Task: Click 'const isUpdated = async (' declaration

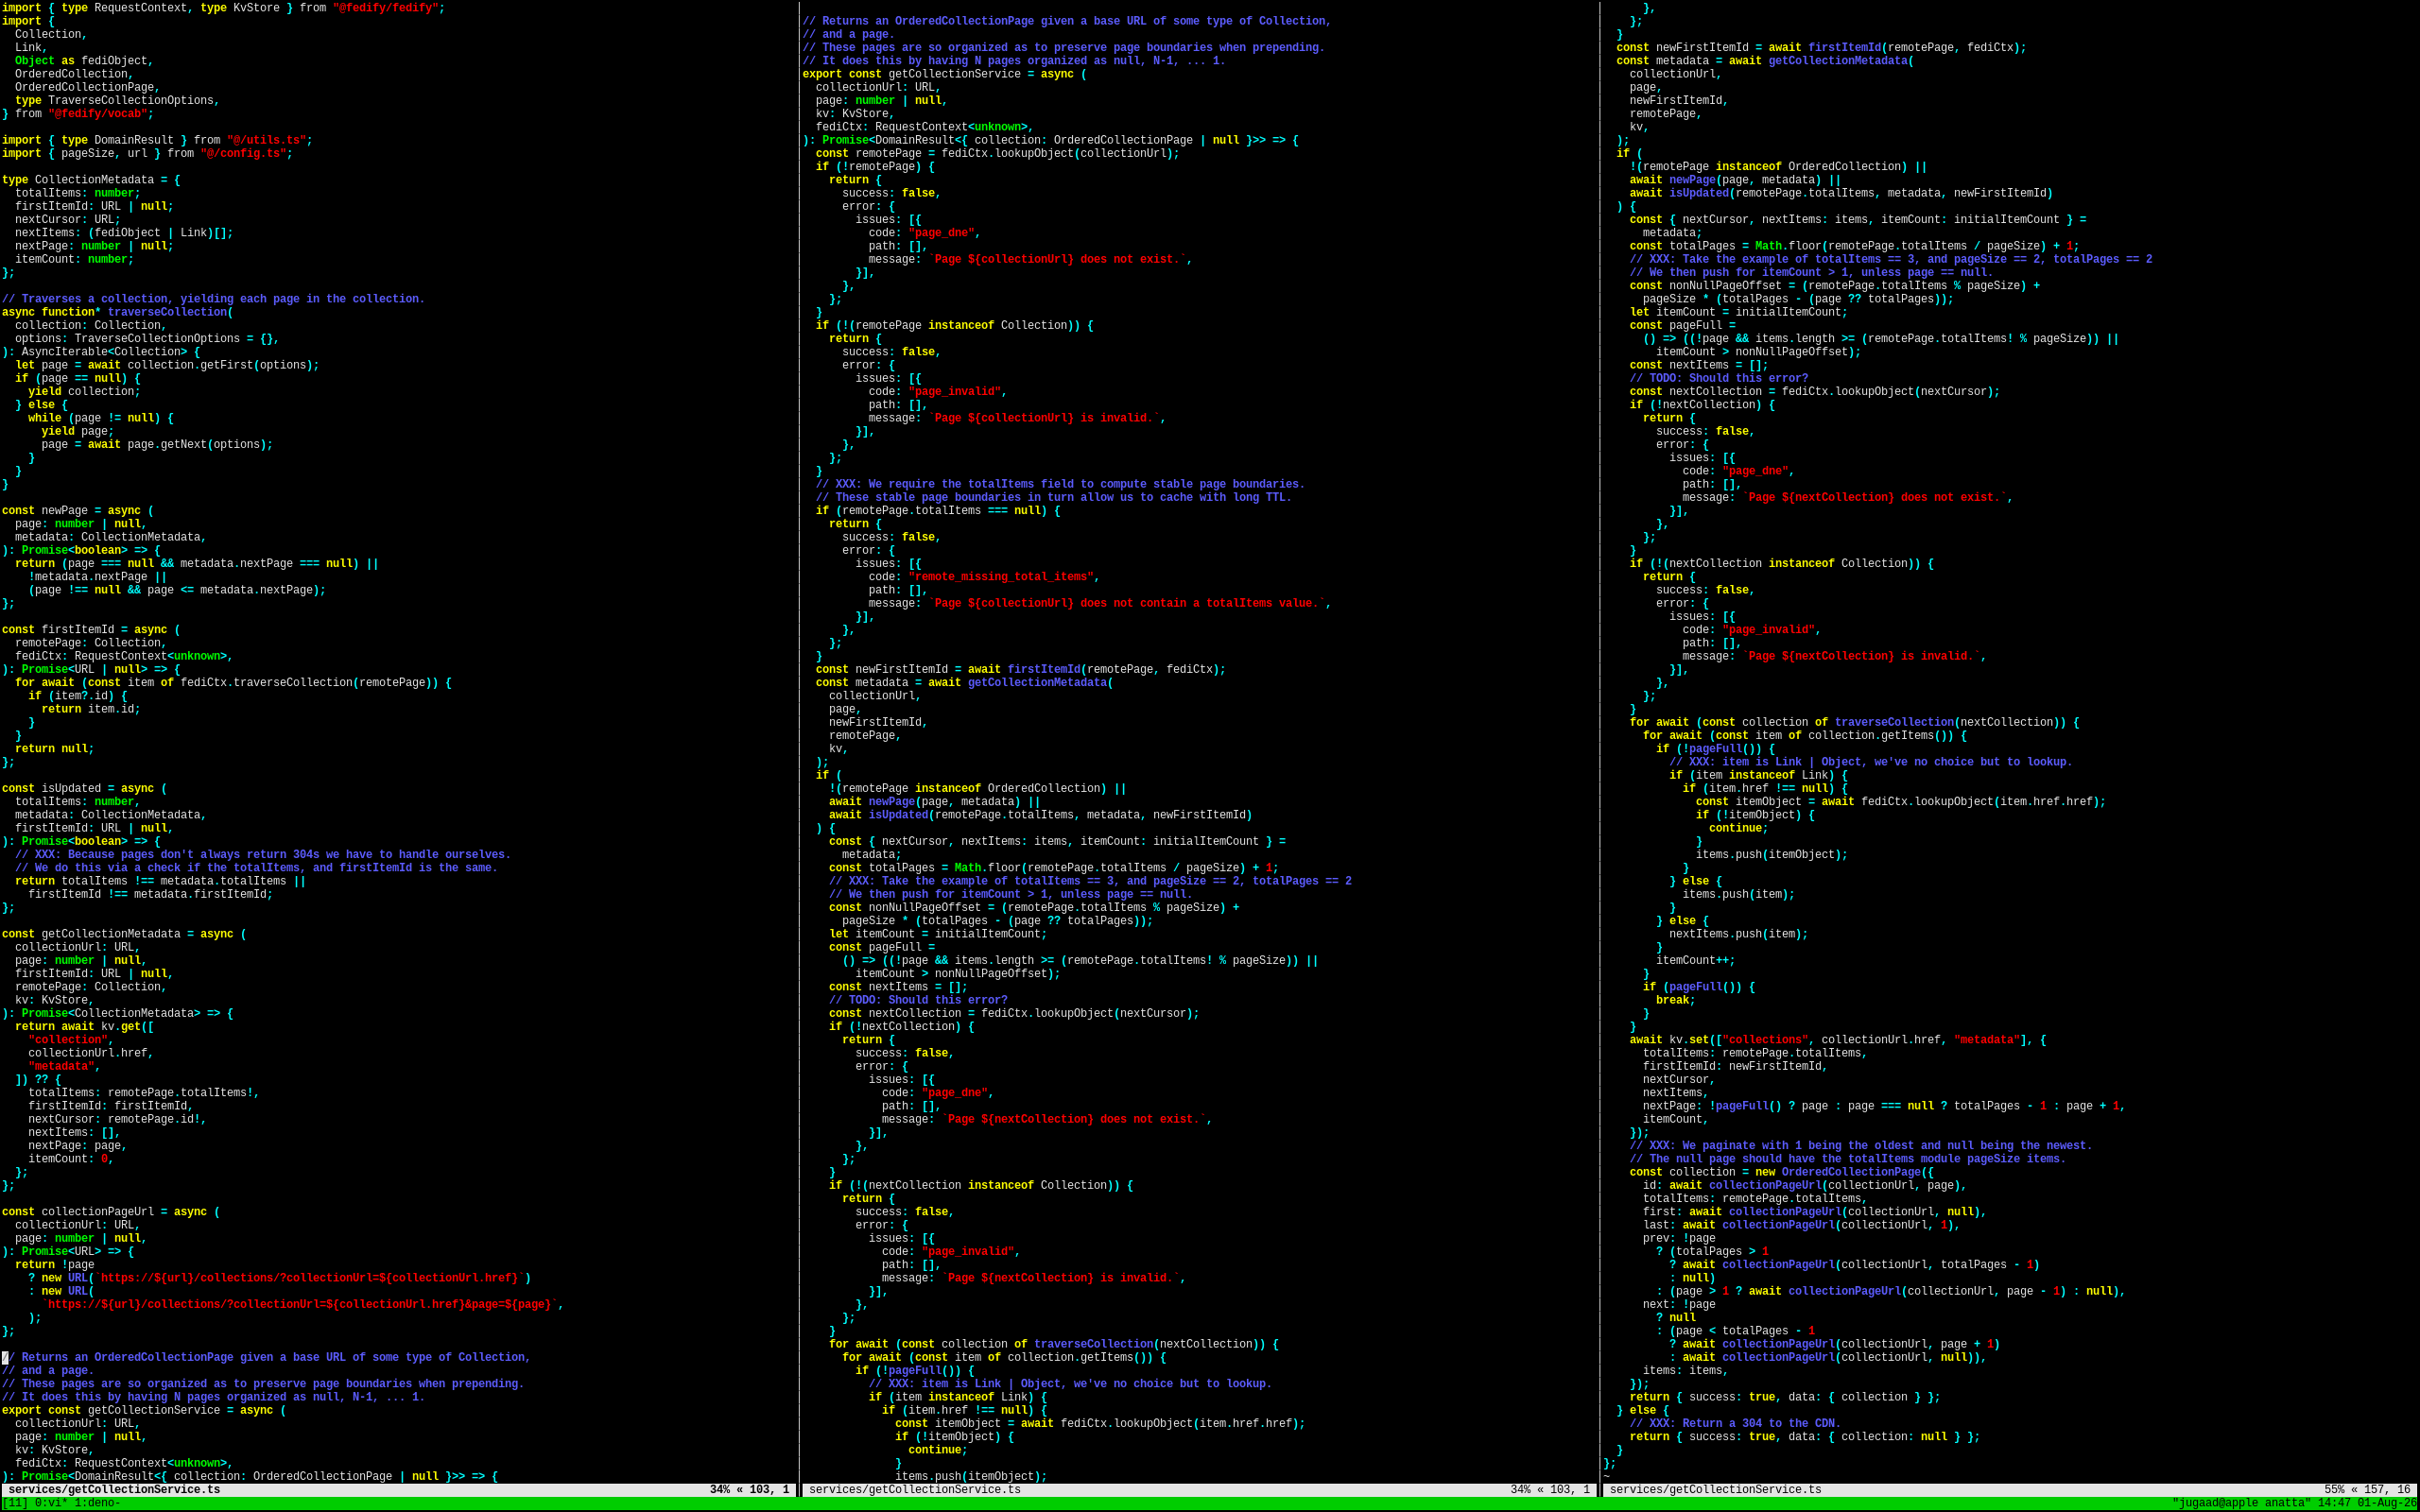Action: point(84,789)
